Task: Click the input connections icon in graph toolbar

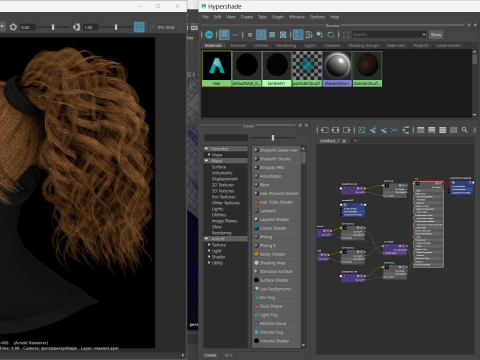Action: click(325, 130)
